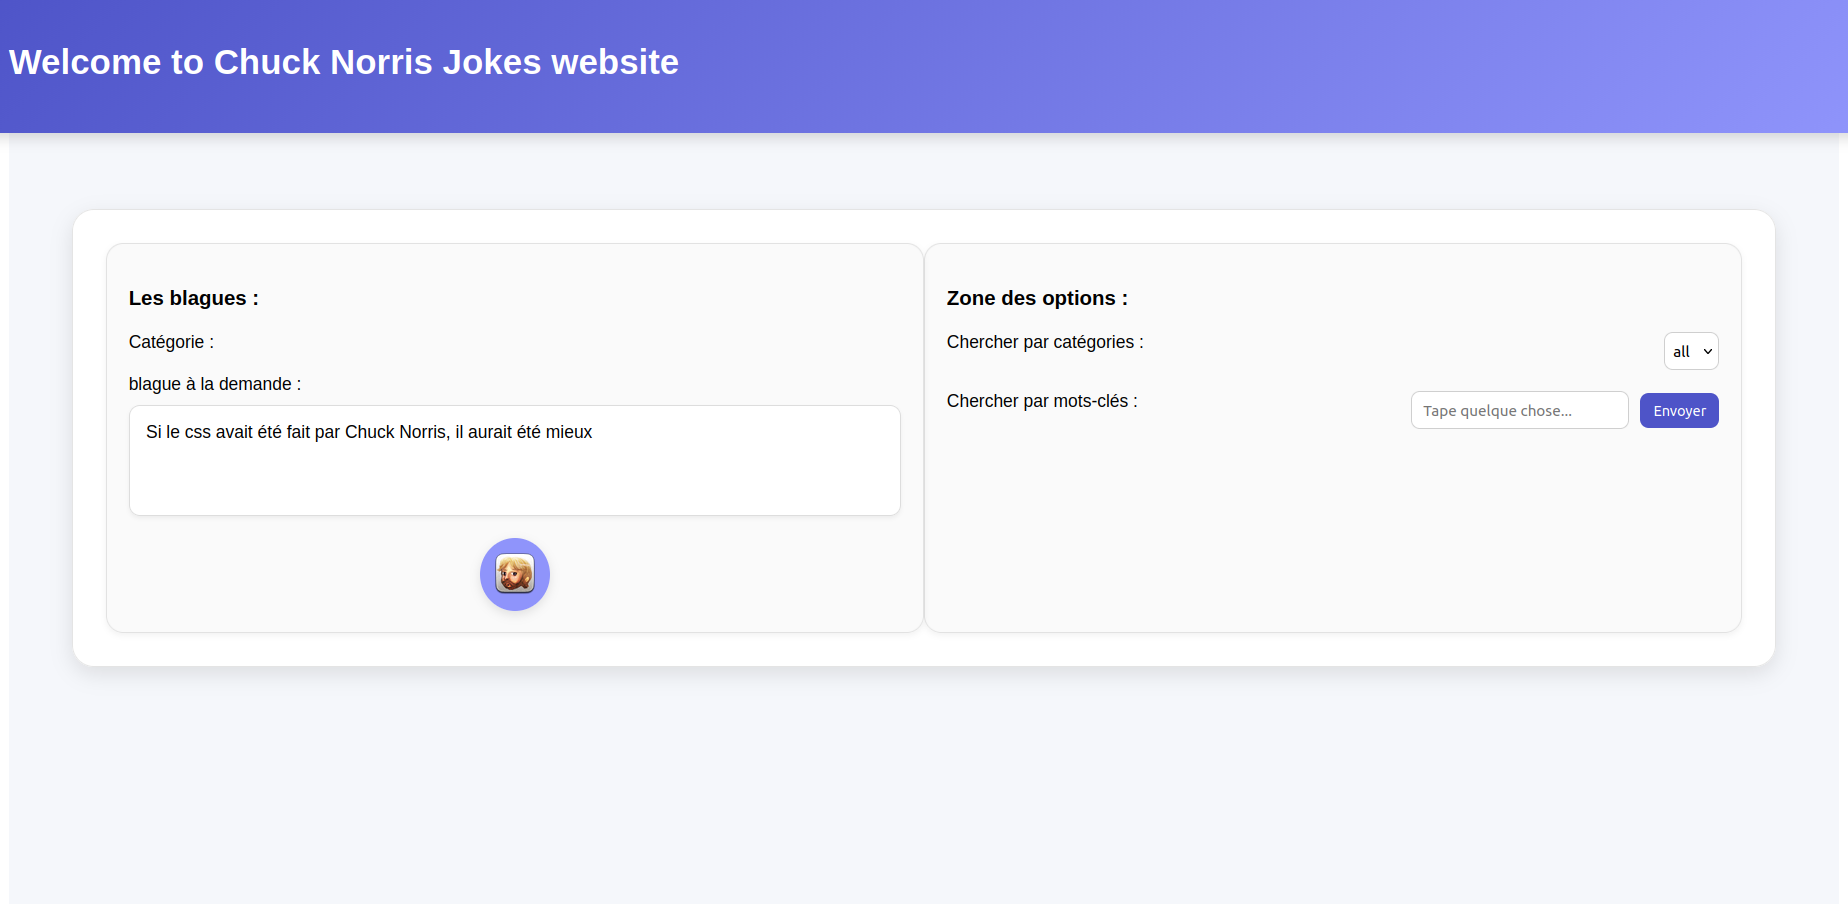Click the 'blague à la demande :' label
This screenshot has height=910, width=1848.
(x=215, y=384)
